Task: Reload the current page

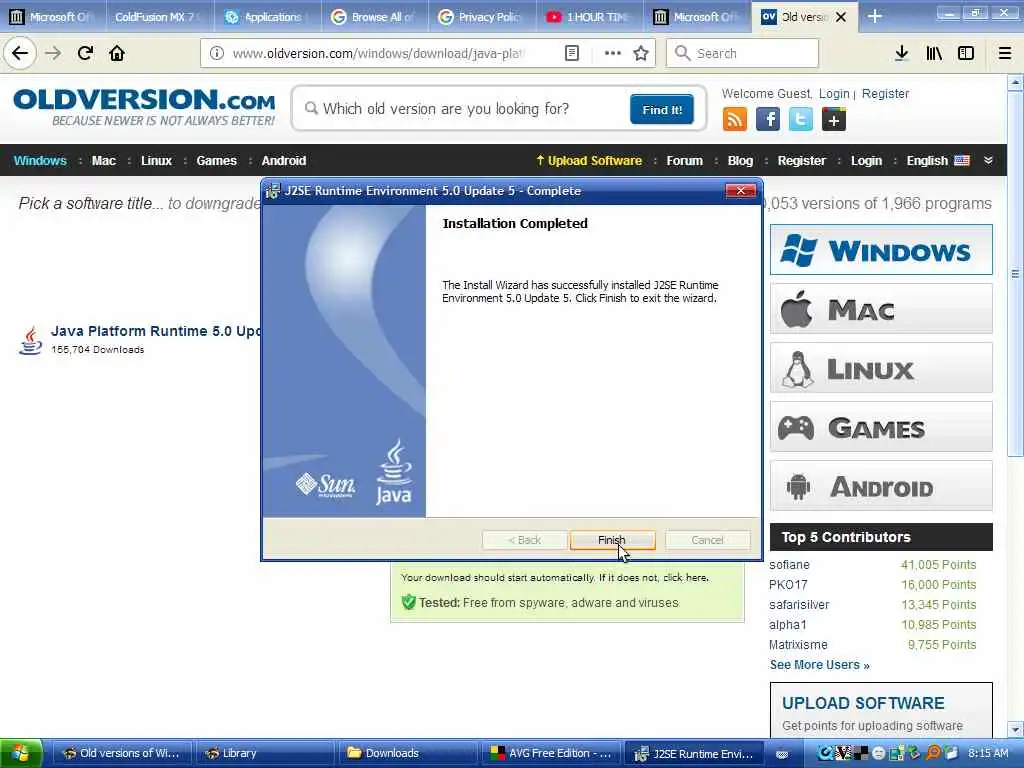Action: coord(85,53)
